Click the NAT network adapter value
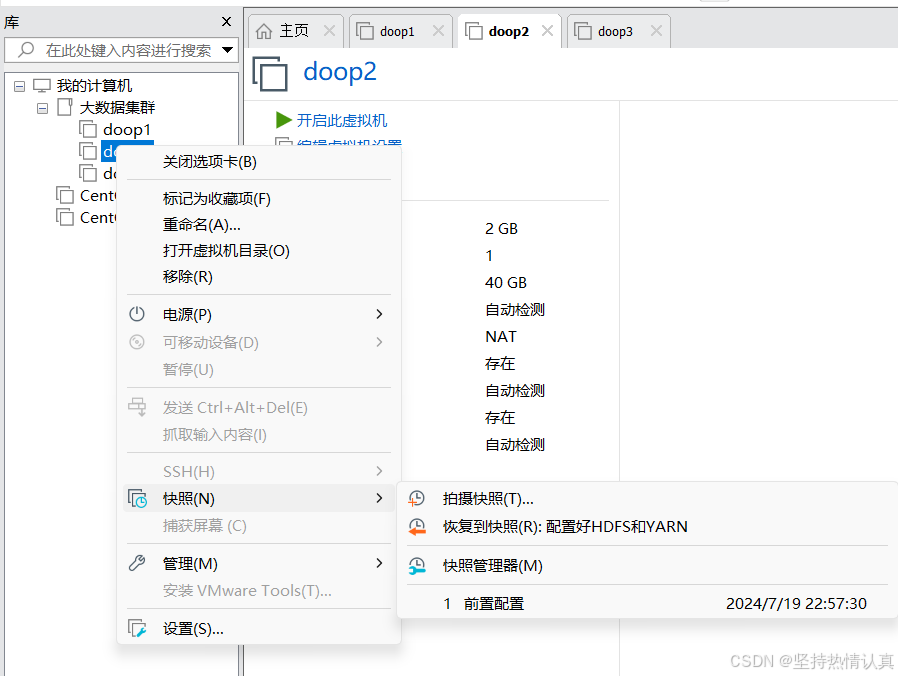 501,336
